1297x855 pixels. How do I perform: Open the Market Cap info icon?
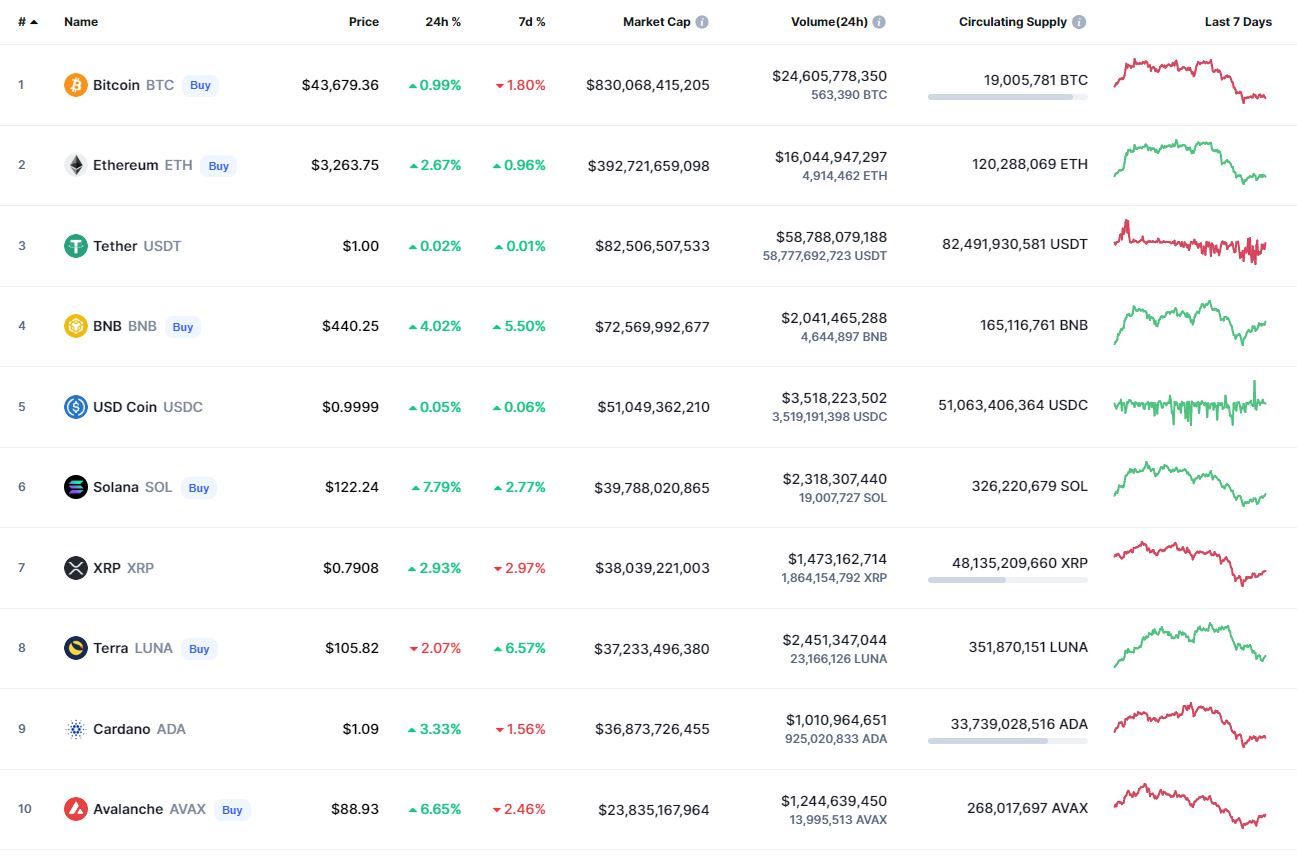702,22
